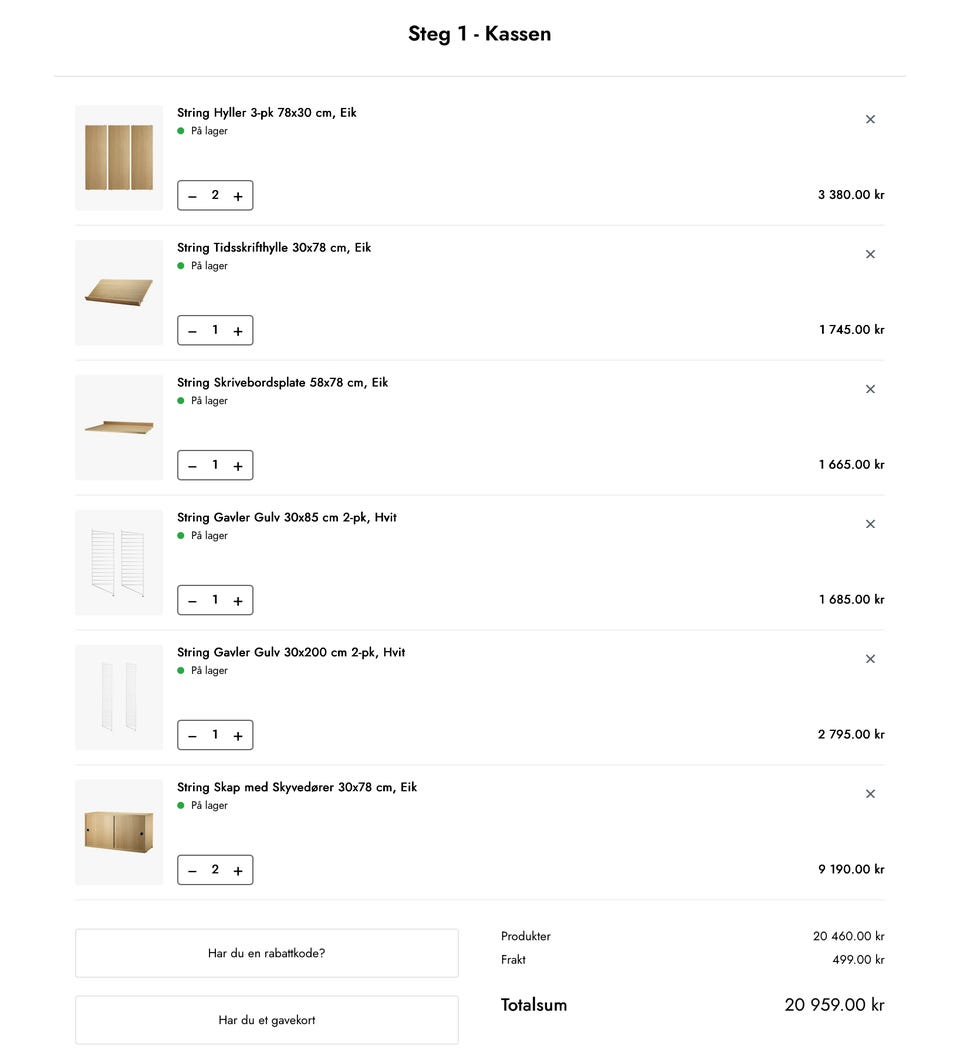Remove String Skap med Skyvedører item
The height and width of the screenshot is (1057, 960).
[x=870, y=793]
